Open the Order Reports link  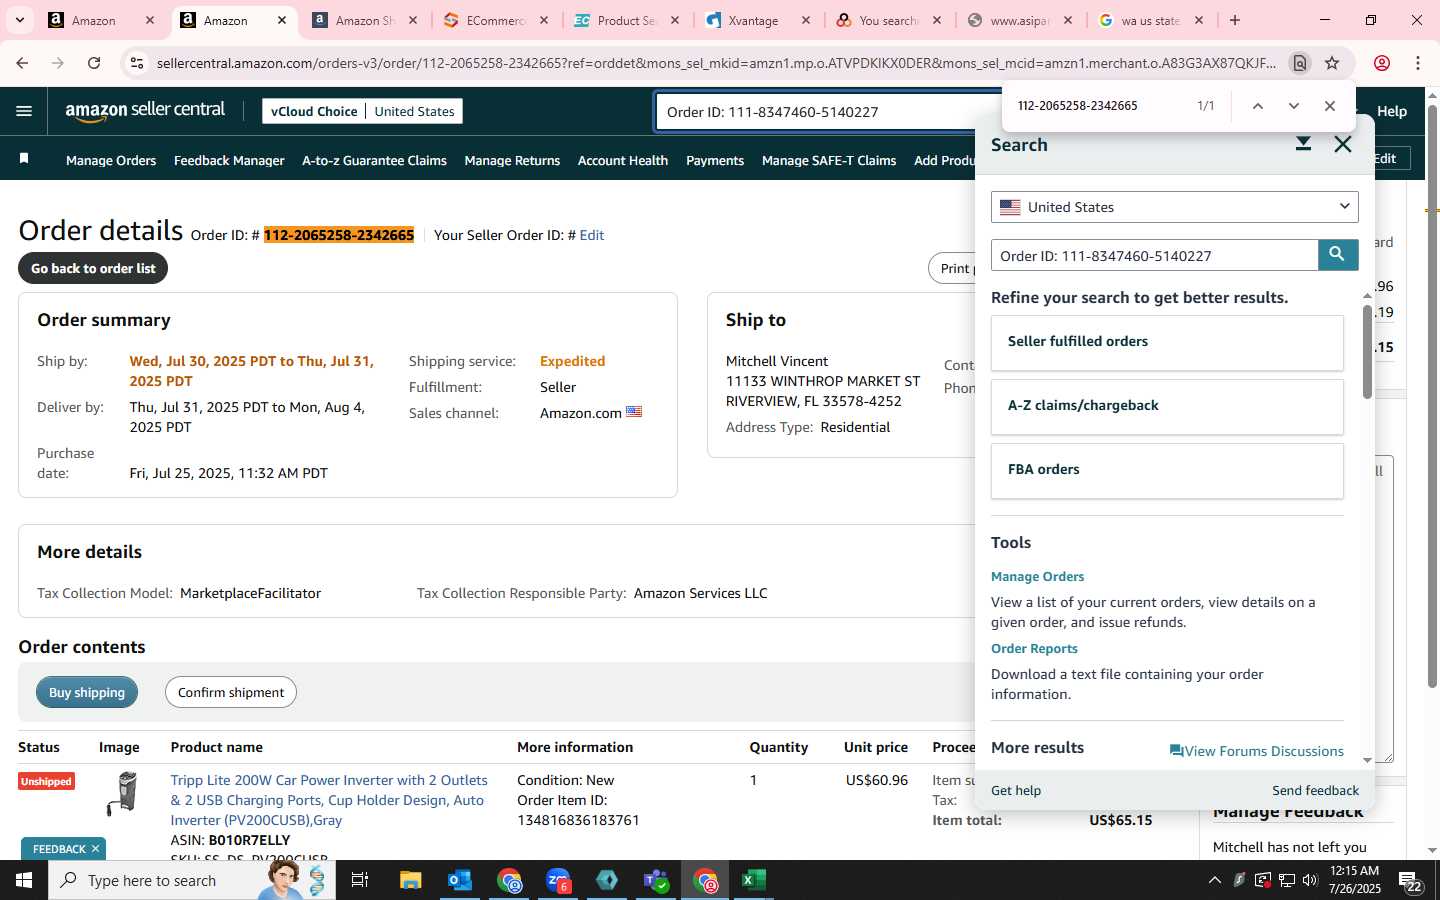1034,648
